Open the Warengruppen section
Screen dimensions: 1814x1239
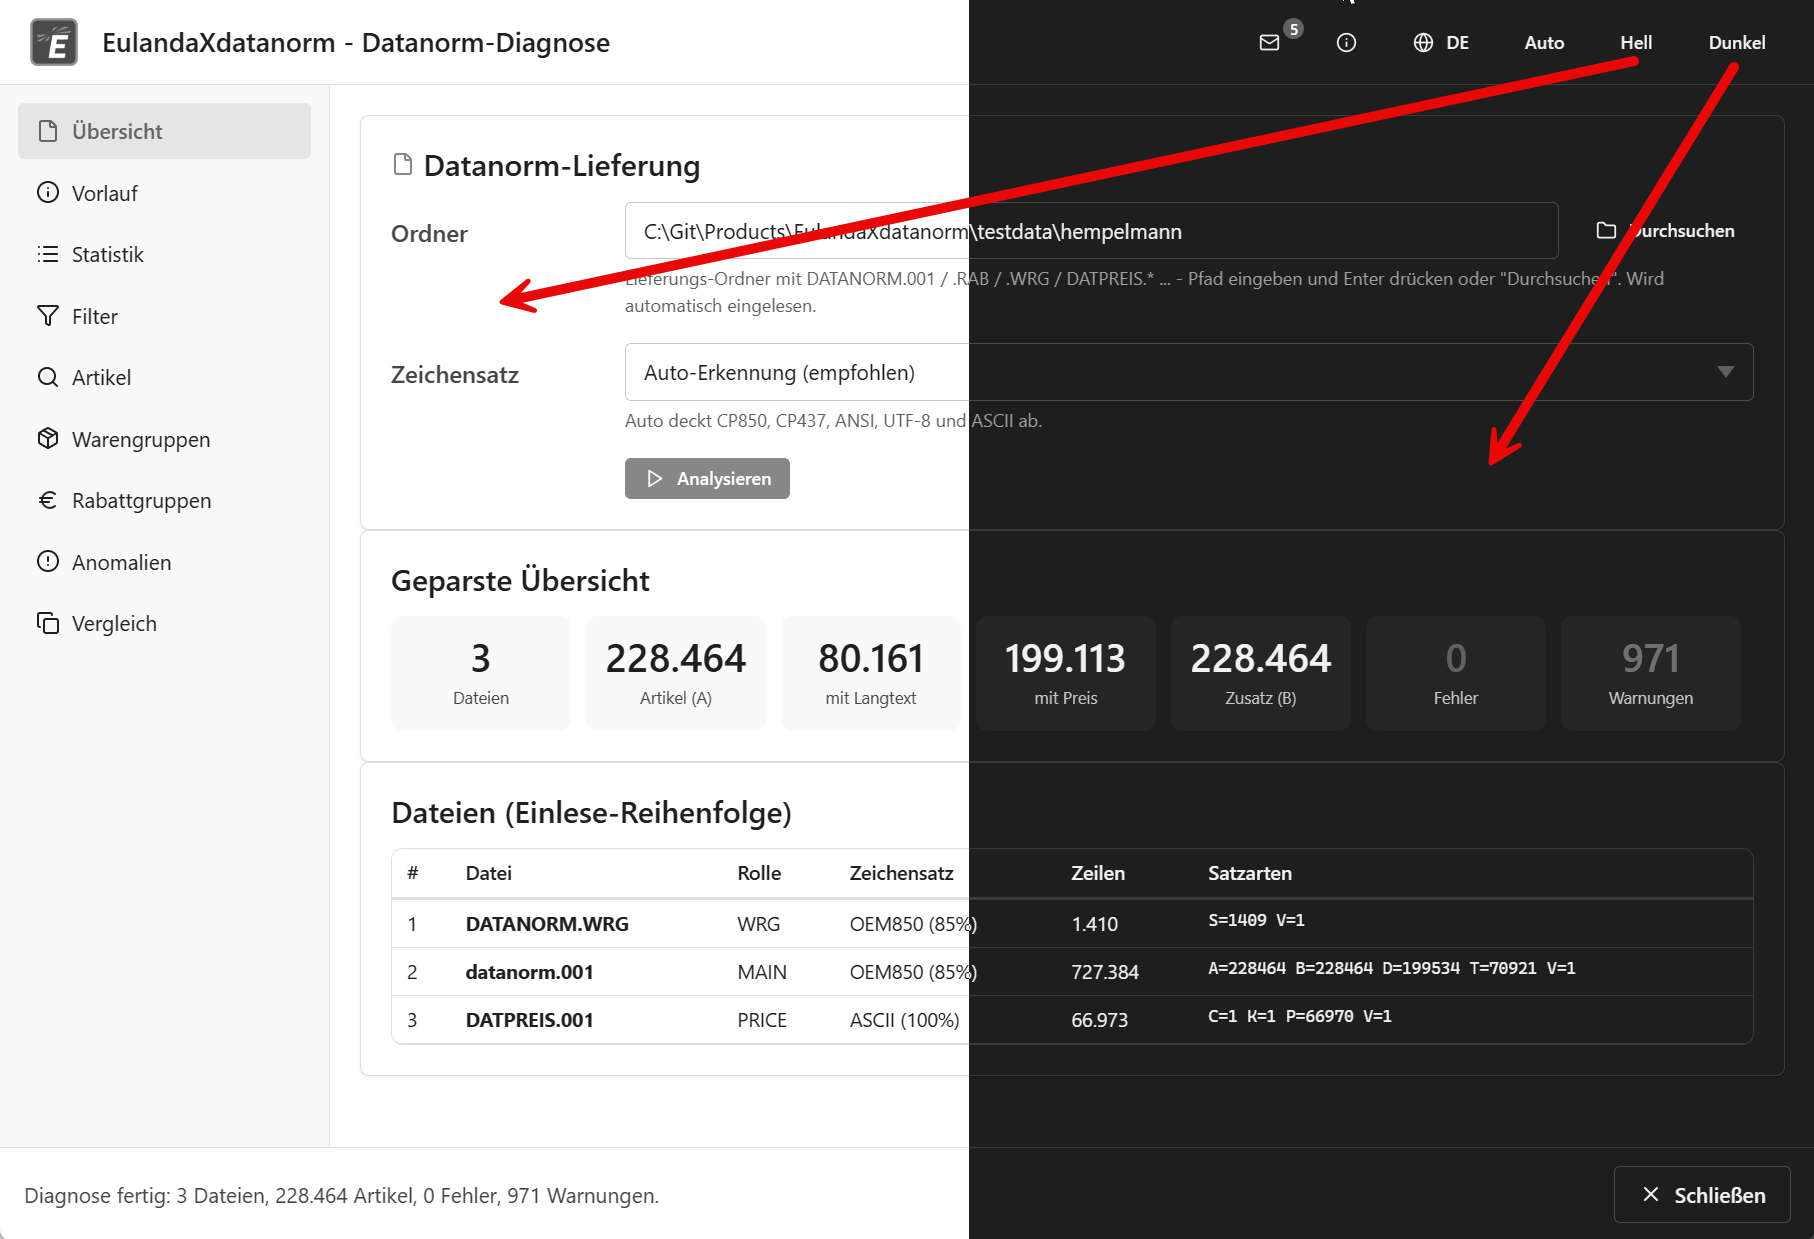click(164, 439)
